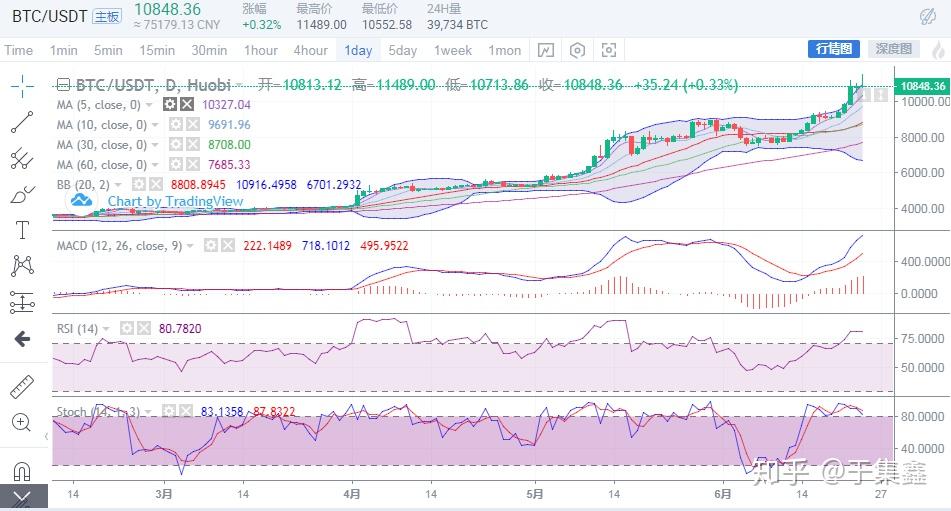Expand MA (10, close, 0) dropdown arrow
Viewport: 951px width, 511px height.
point(155,125)
